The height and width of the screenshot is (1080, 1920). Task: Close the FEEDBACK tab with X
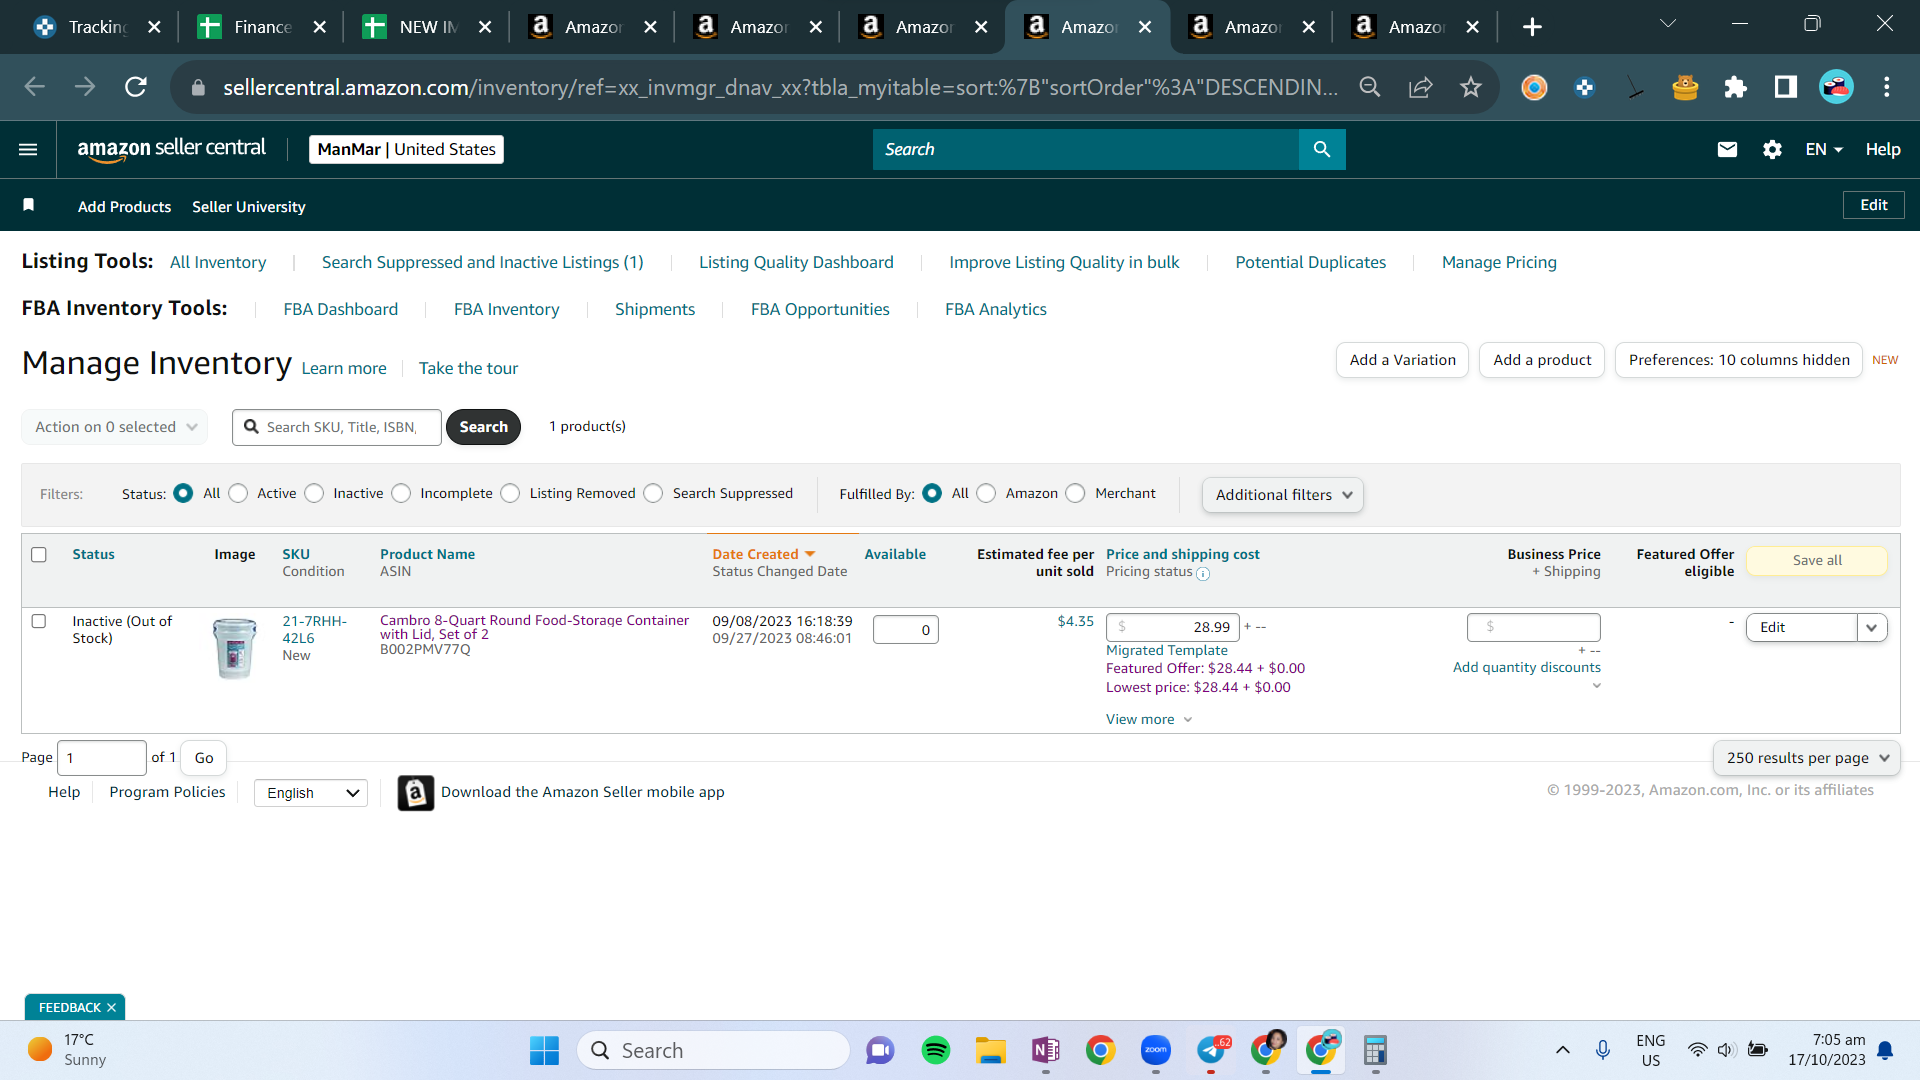111,1008
